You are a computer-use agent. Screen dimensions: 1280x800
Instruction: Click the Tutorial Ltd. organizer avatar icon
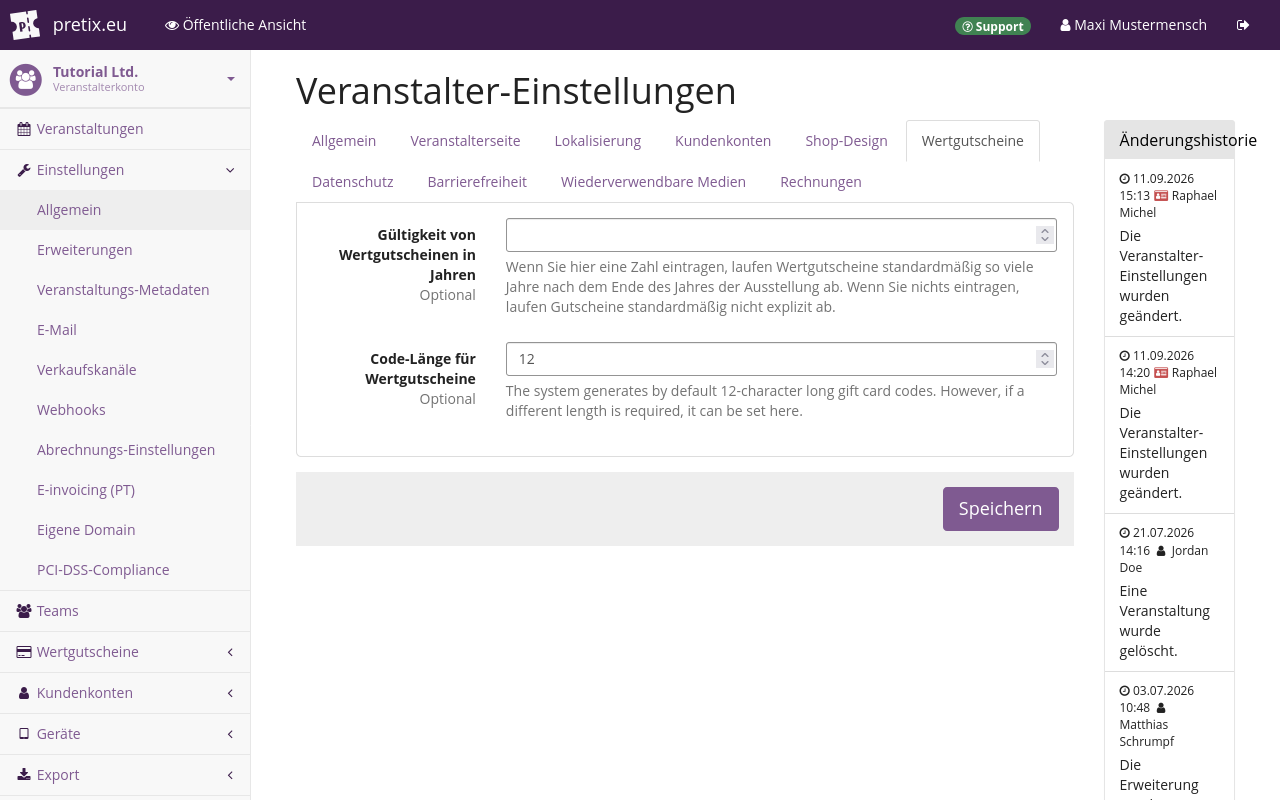pos(26,79)
